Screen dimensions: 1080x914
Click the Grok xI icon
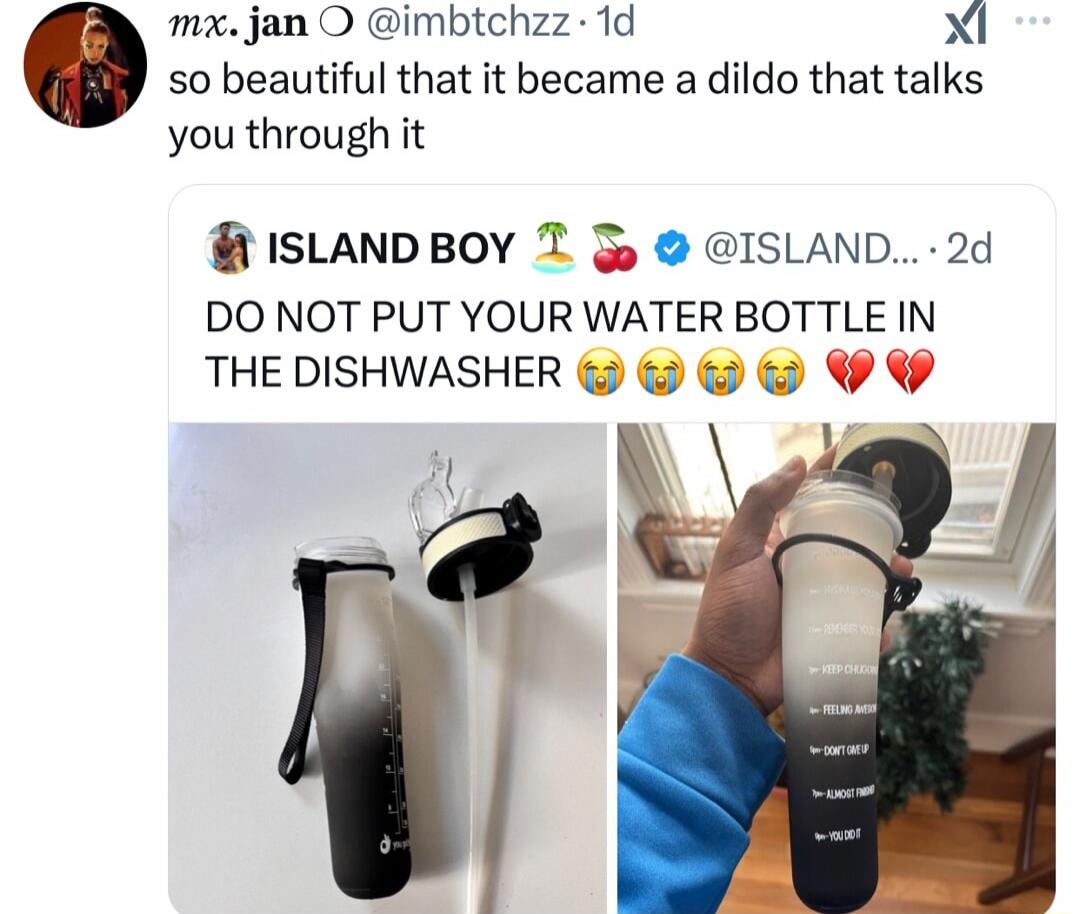pos(966,27)
